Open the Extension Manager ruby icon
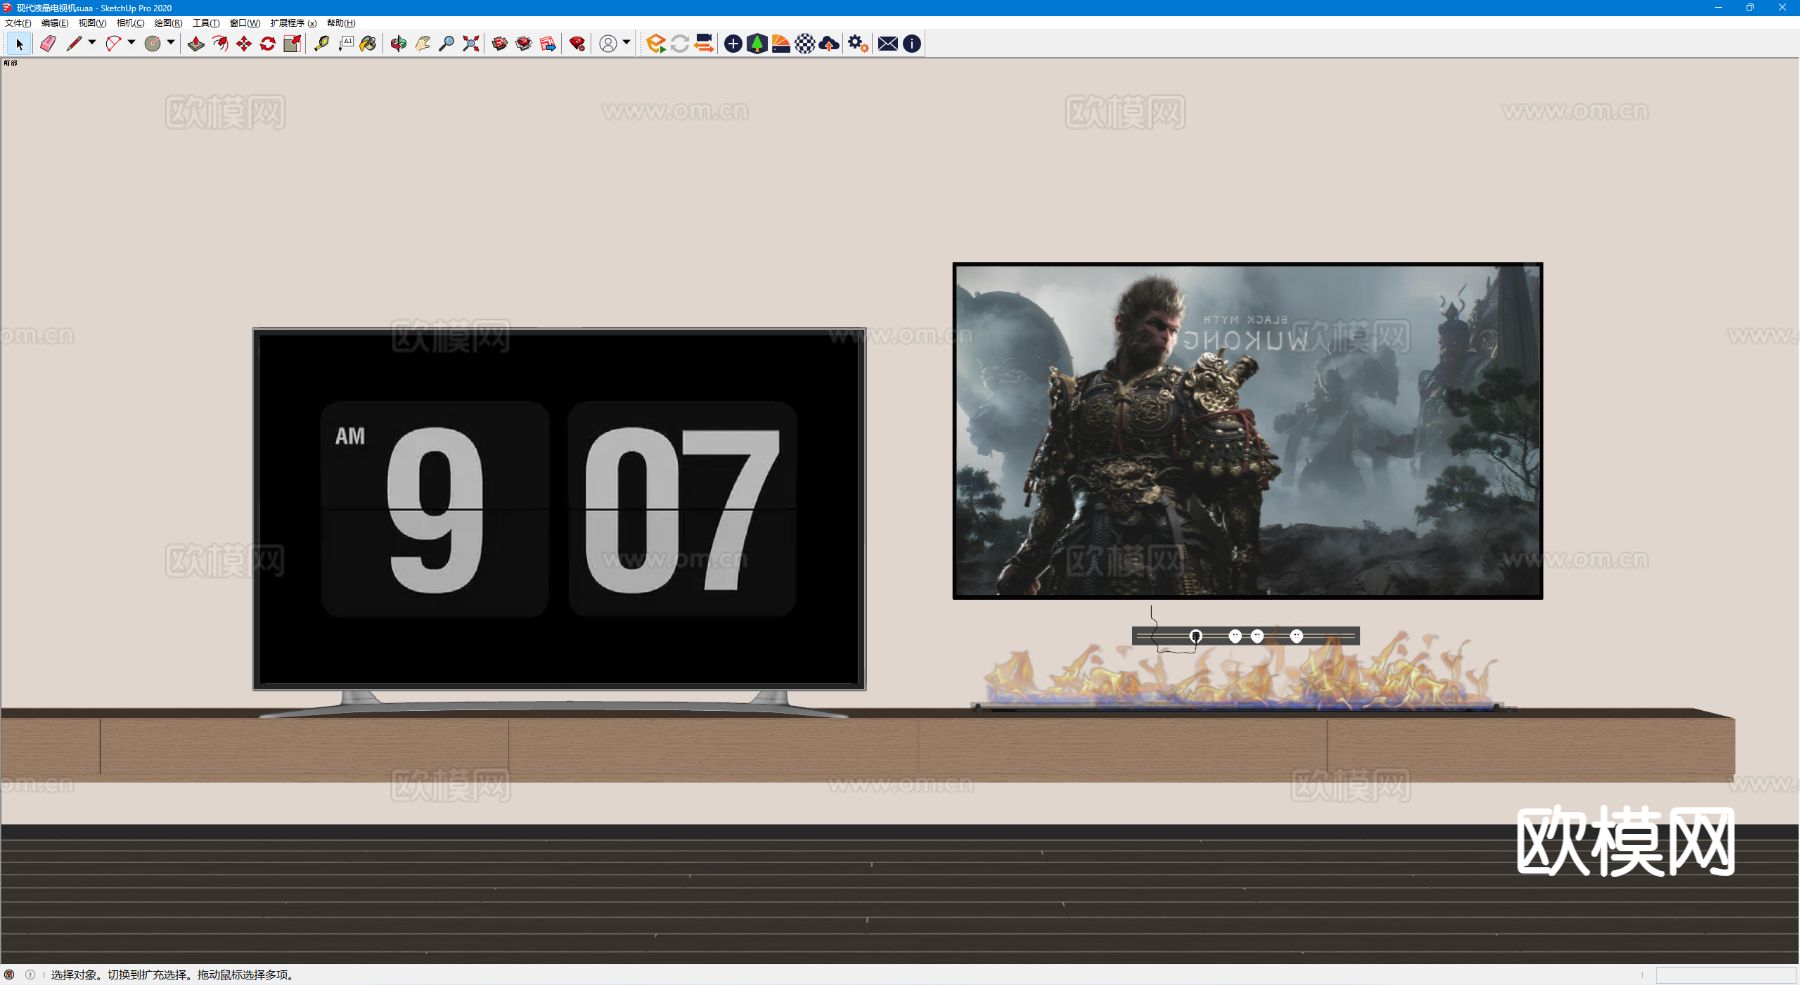This screenshot has height=985, width=1800. (x=577, y=44)
